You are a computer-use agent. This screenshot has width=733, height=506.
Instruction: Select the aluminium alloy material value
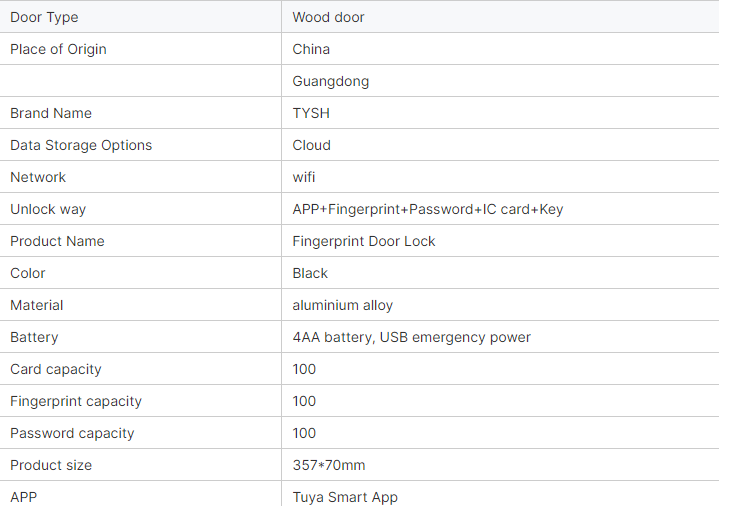tap(343, 305)
